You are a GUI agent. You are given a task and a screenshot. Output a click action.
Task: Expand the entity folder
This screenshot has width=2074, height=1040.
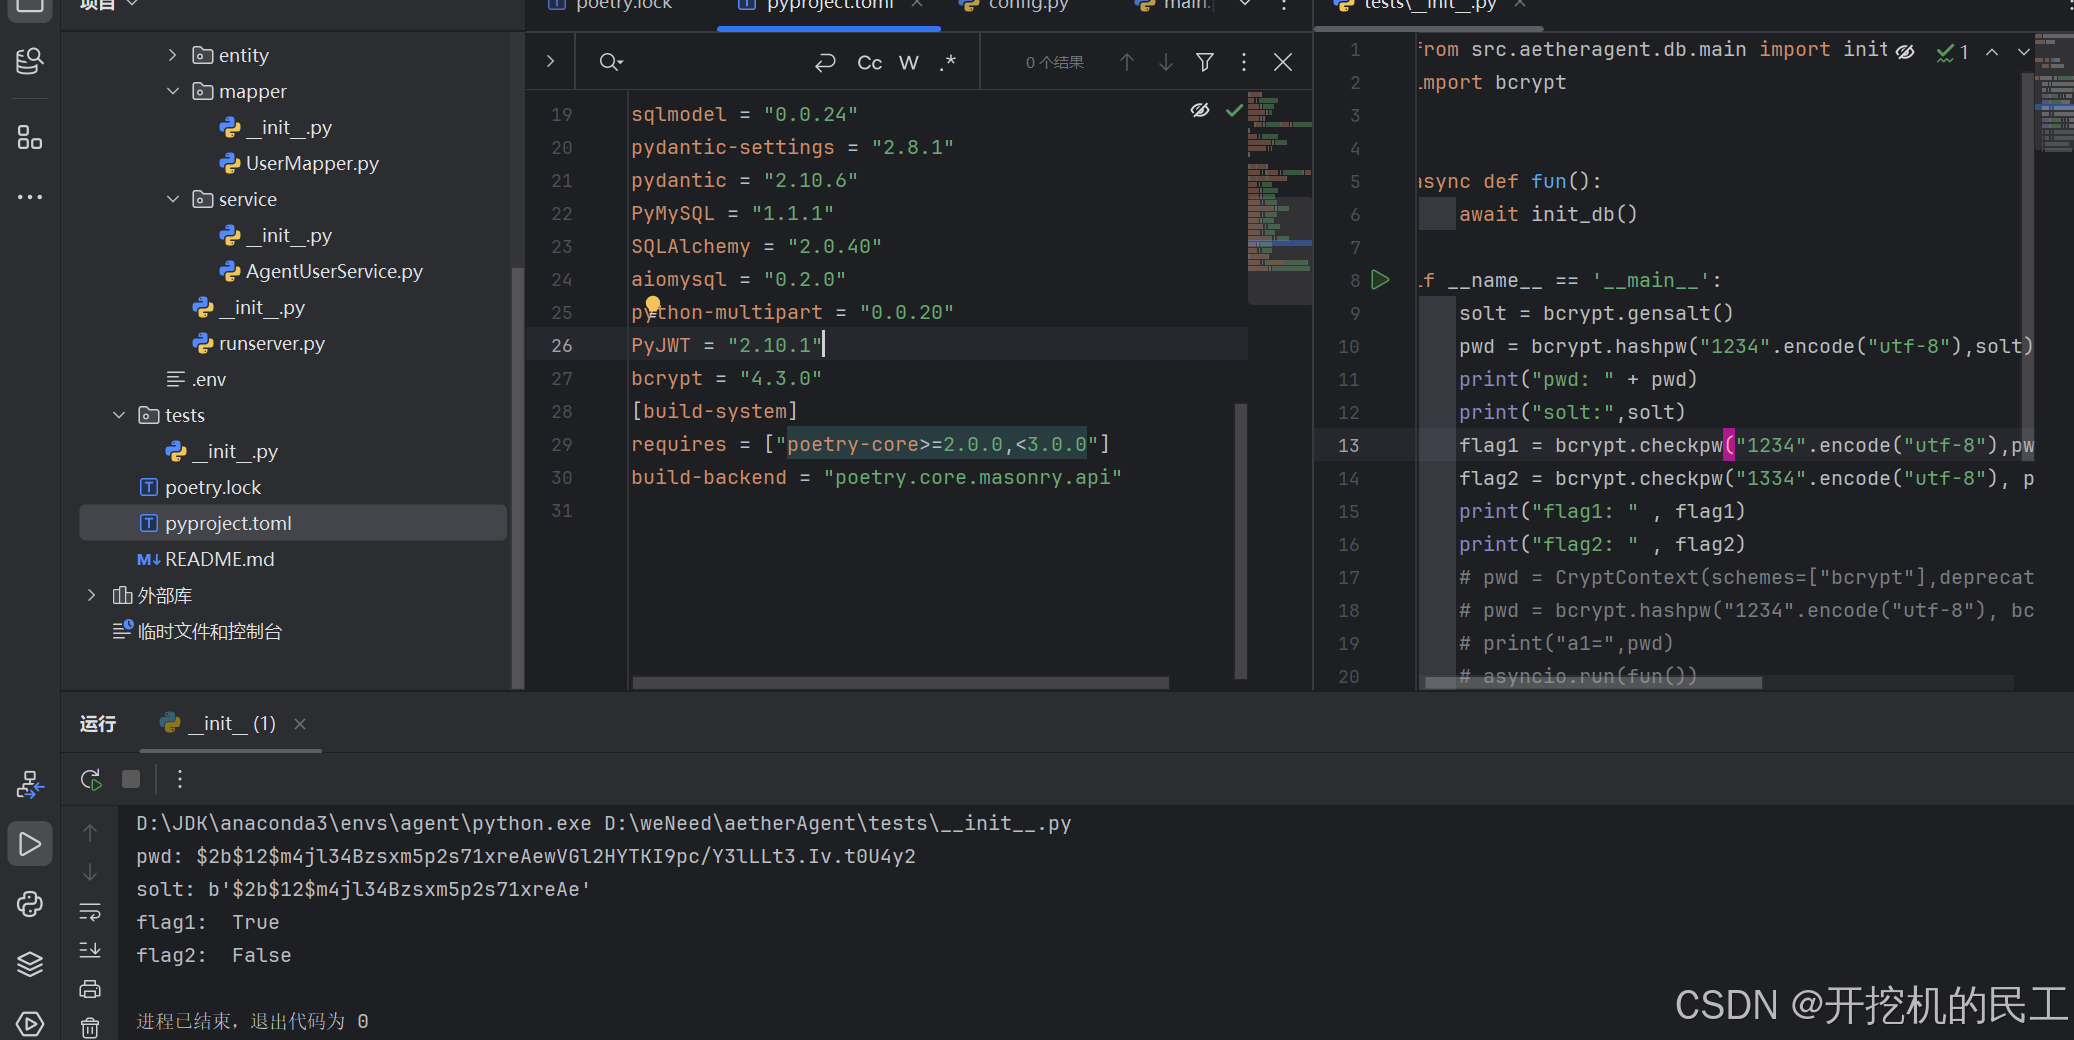[172, 55]
